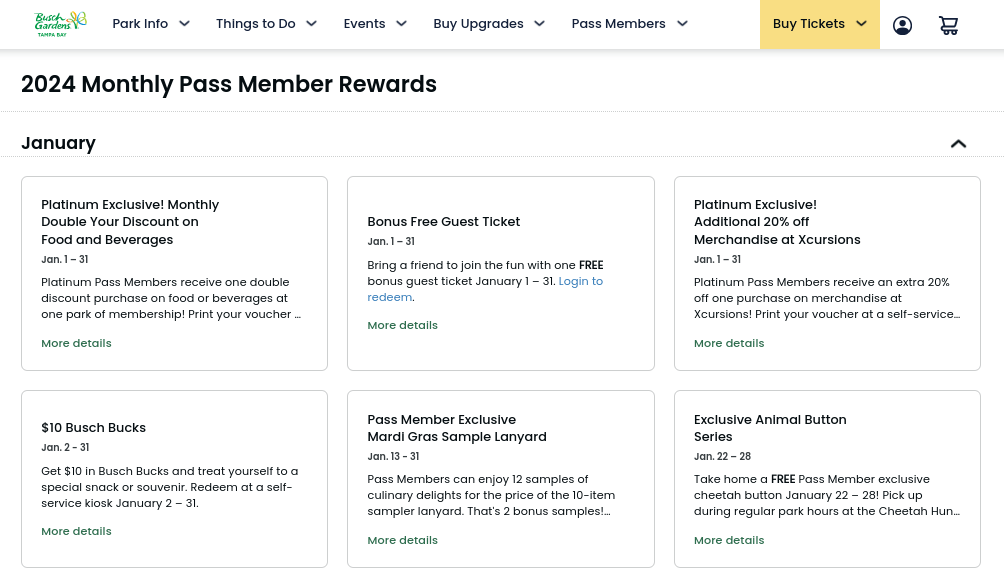The height and width of the screenshot is (580, 1004).
Task: Open the user account icon
Action: pyautogui.click(x=902, y=25)
